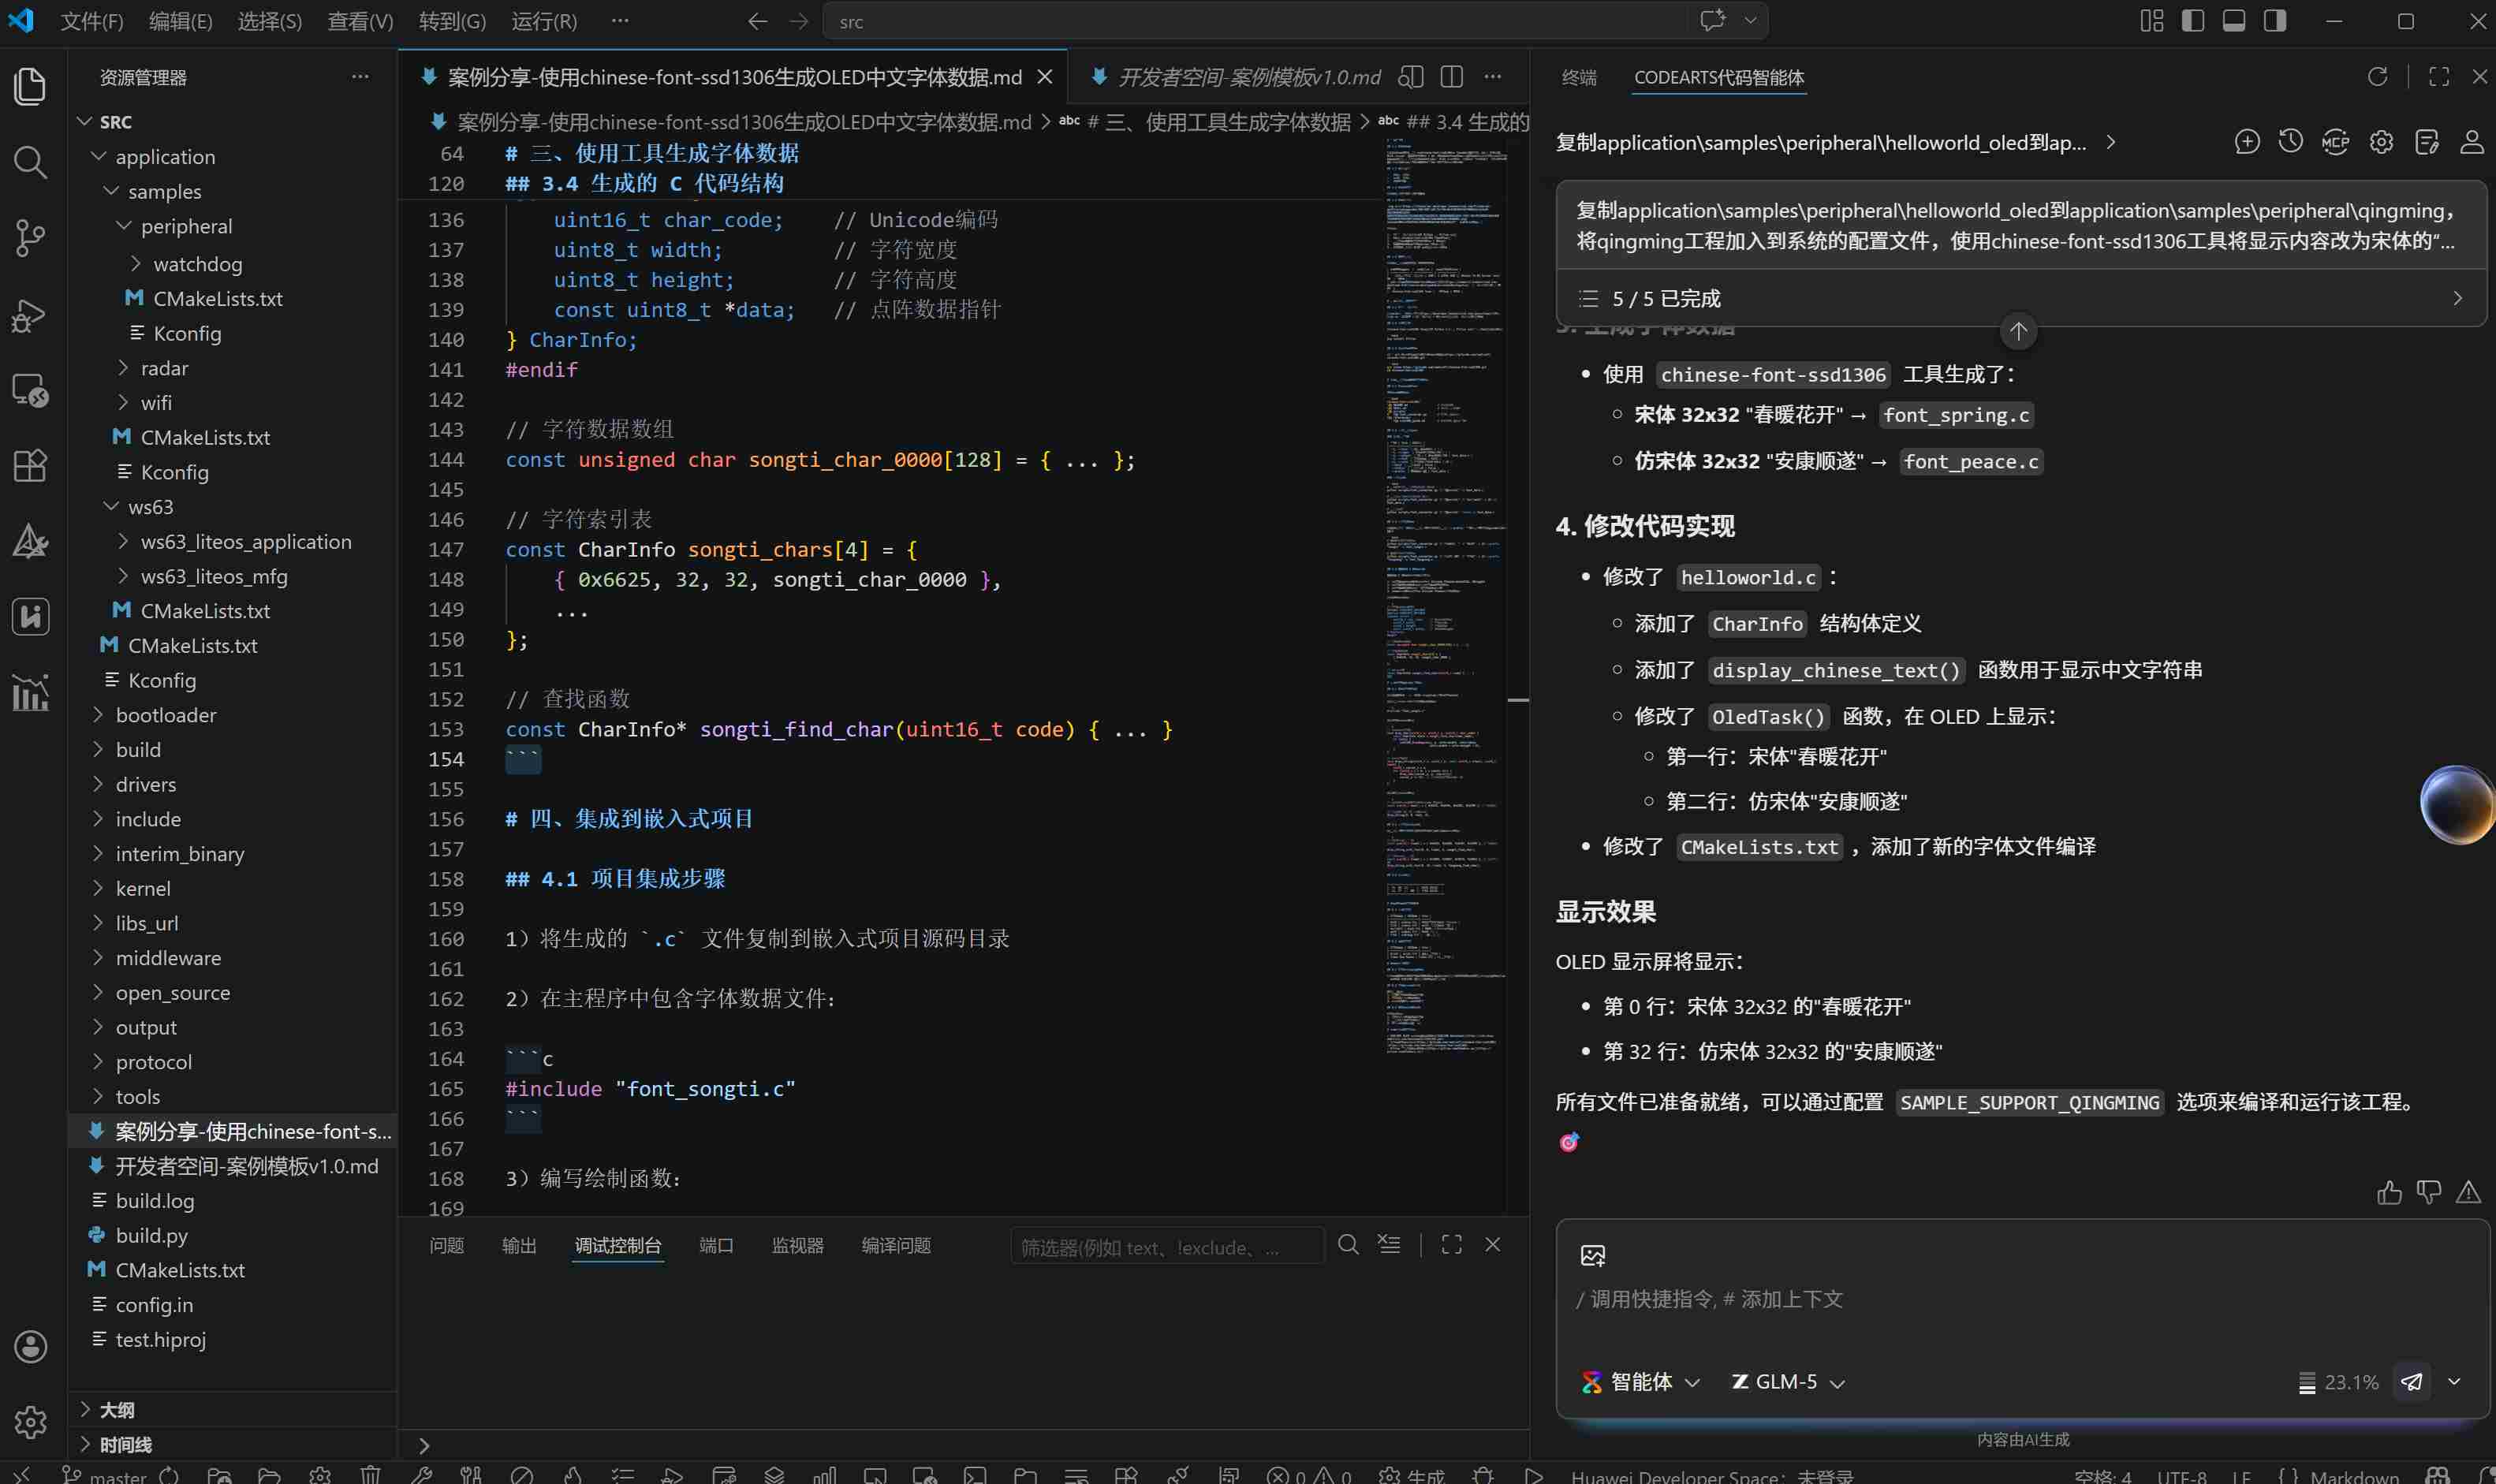The image size is (2496, 1484).
Task: Open the Extensions view icon
Action: coord(30,466)
